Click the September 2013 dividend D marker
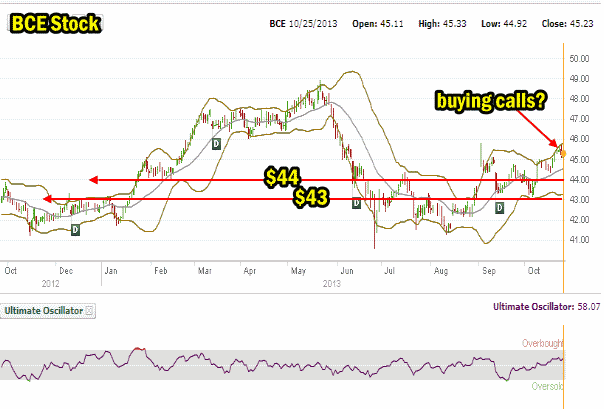This screenshot has width=604, height=409. point(500,208)
